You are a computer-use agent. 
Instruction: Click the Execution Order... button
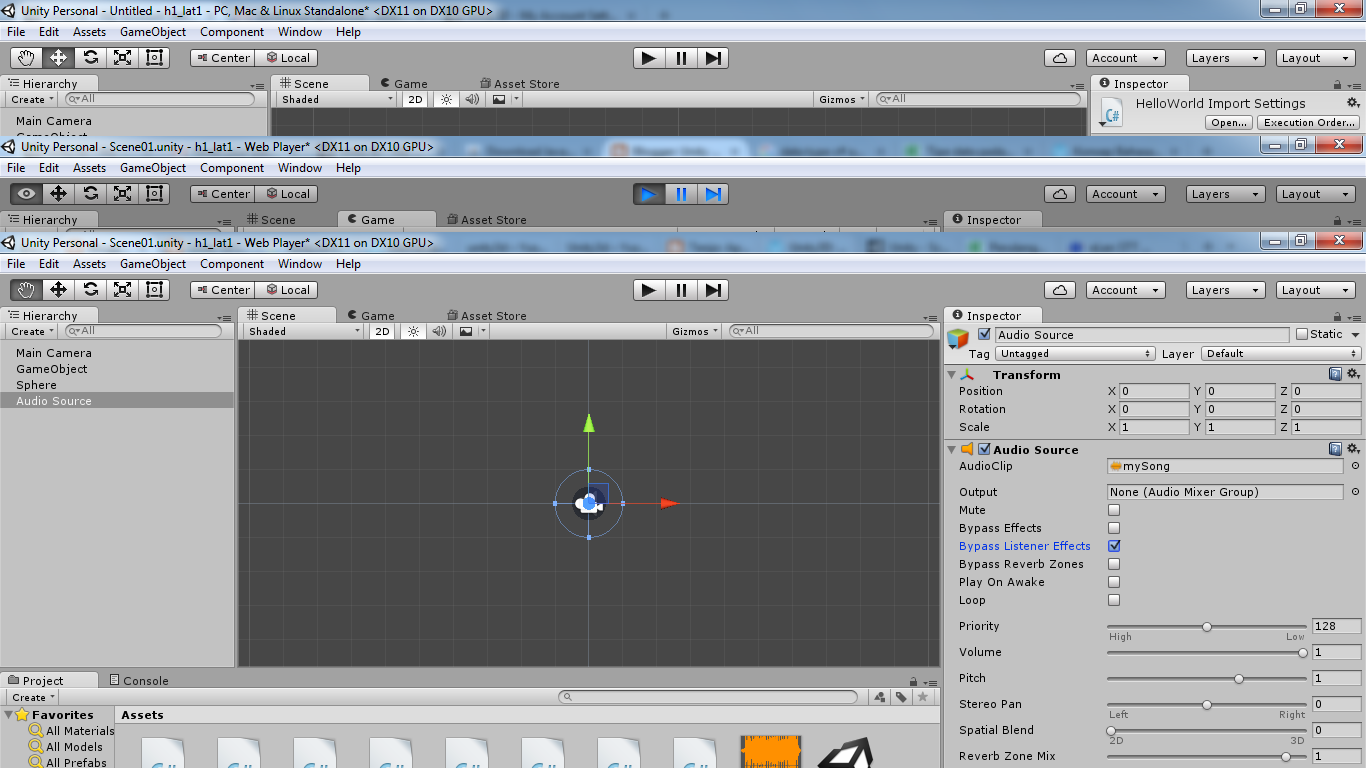[1308, 122]
